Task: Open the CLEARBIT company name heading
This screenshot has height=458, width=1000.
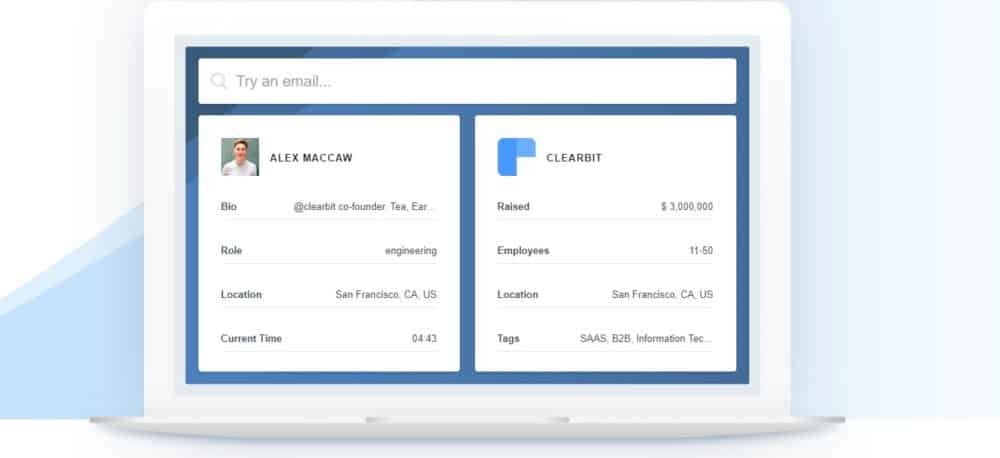Action: point(574,158)
